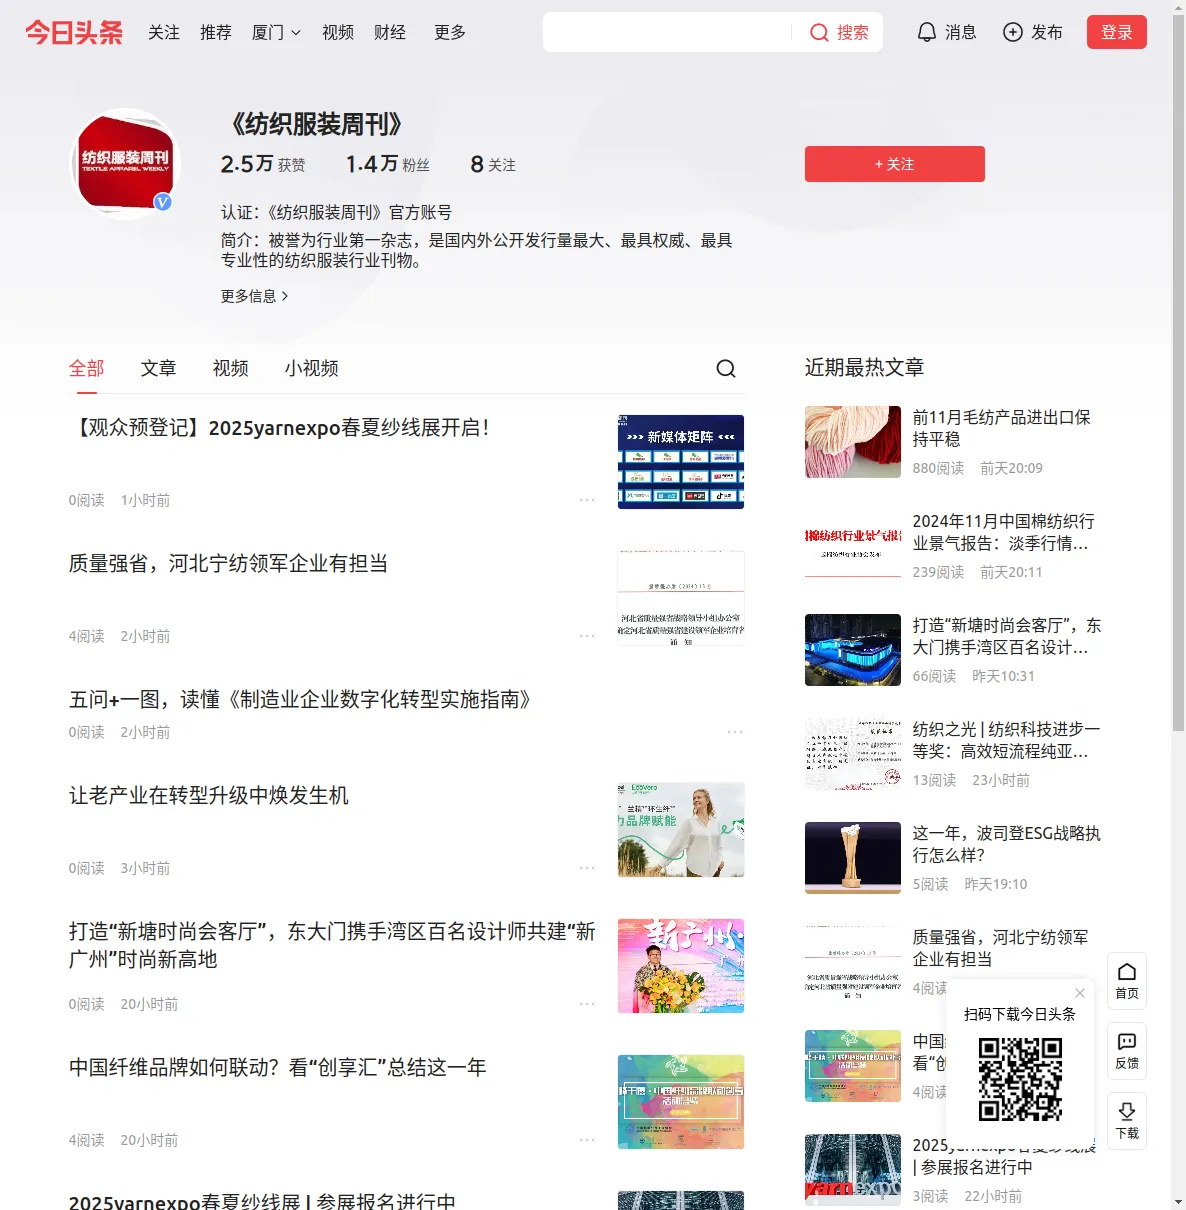This screenshot has height=1210, width=1186.
Task: Open article 让老产业在转型升级中焕发生机
Action: [208, 796]
